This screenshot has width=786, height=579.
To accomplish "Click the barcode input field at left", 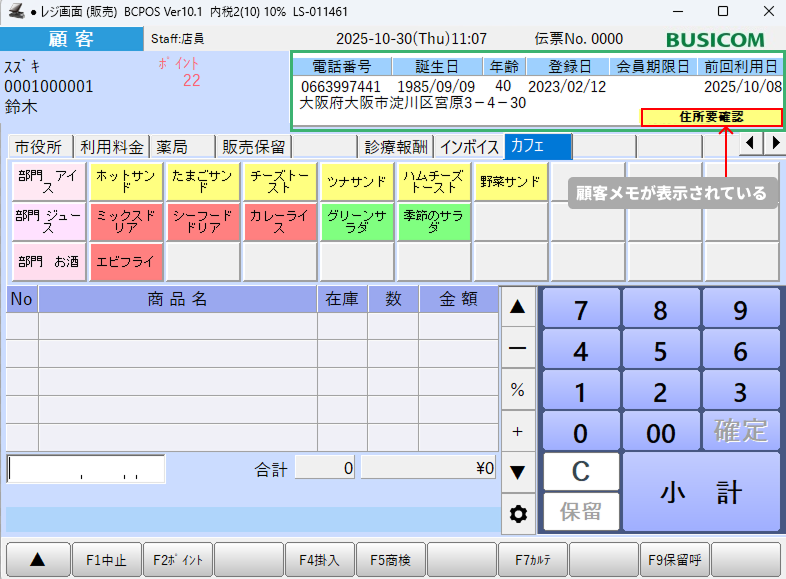I will point(86,468).
